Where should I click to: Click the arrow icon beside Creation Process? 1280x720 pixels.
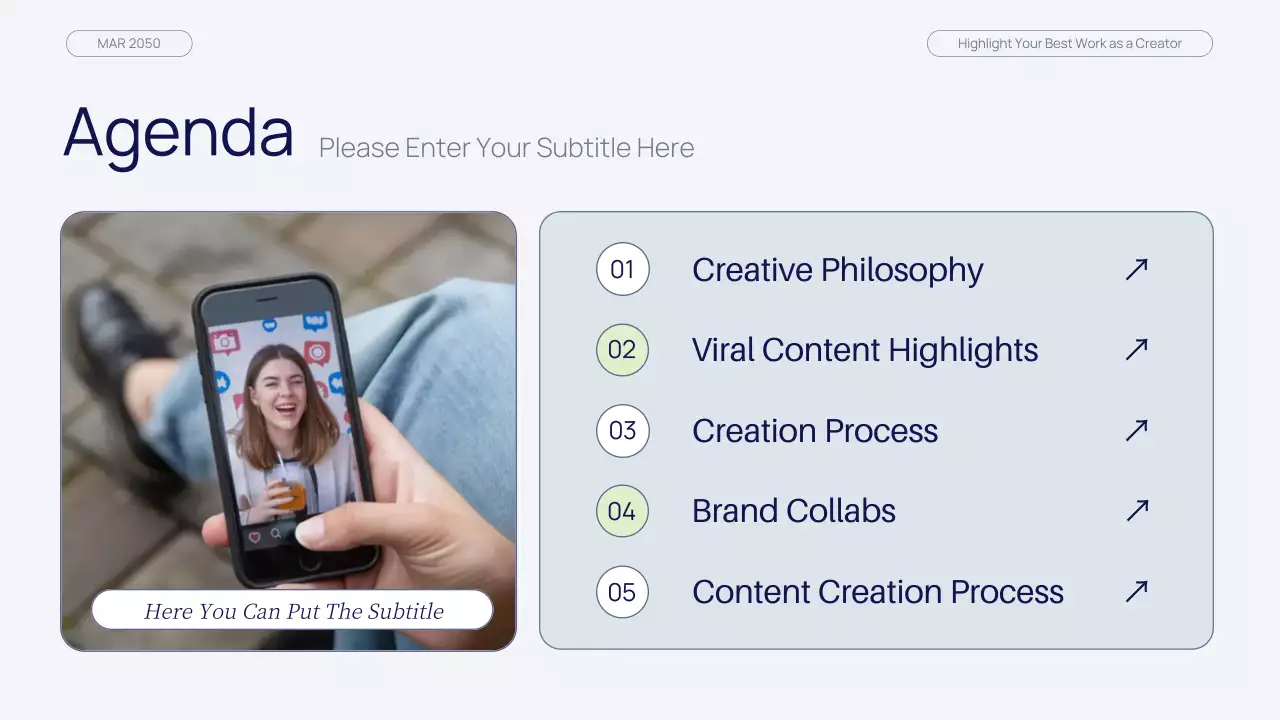pyautogui.click(x=1136, y=430)
